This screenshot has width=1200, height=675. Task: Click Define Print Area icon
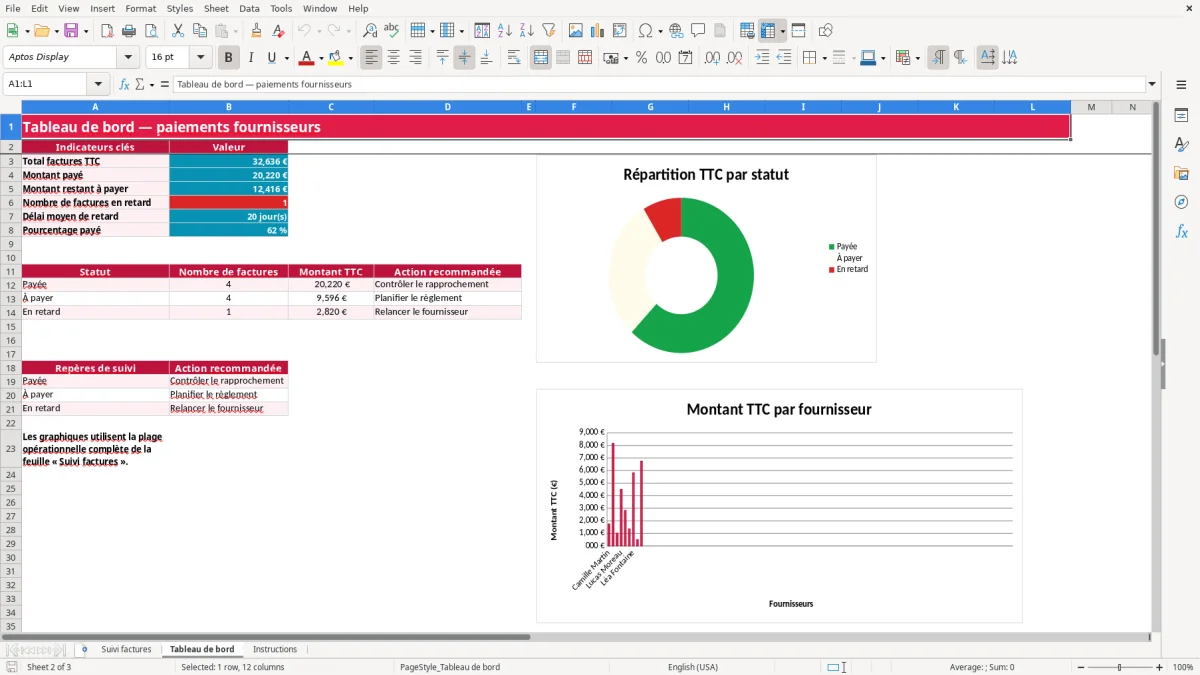747,31
